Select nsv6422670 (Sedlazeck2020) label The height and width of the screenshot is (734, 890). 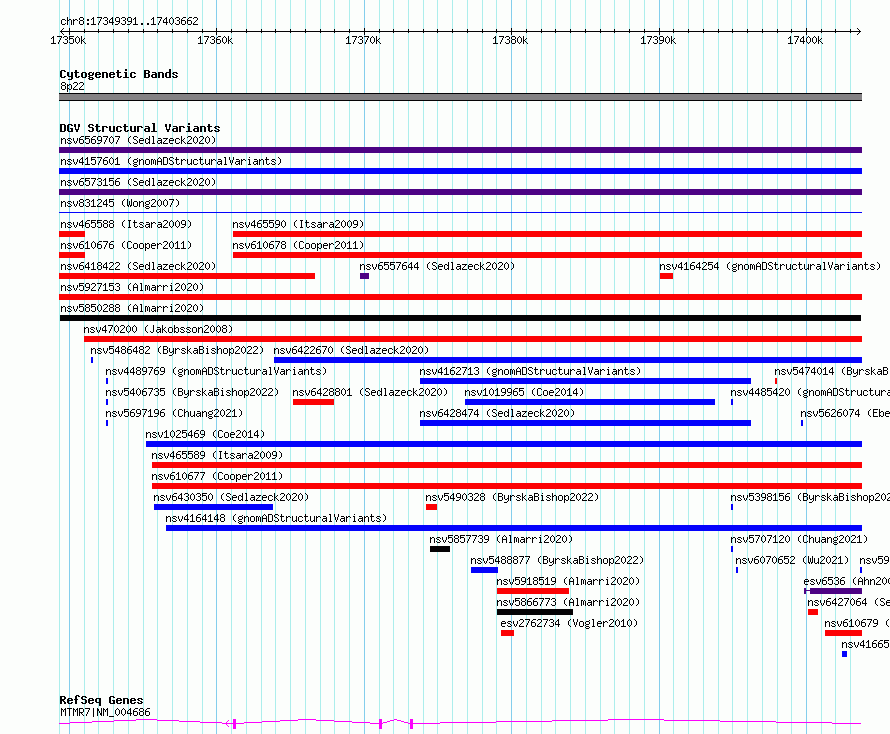[x=351, y=350]
